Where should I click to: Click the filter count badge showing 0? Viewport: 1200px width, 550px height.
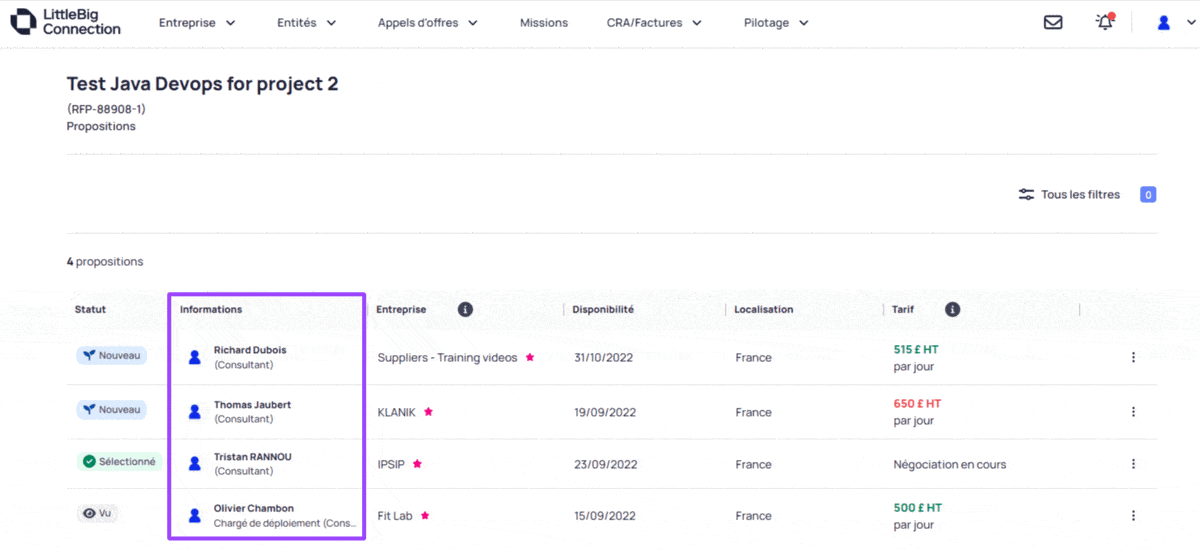pyautogui.click(x=1148, y=194)
